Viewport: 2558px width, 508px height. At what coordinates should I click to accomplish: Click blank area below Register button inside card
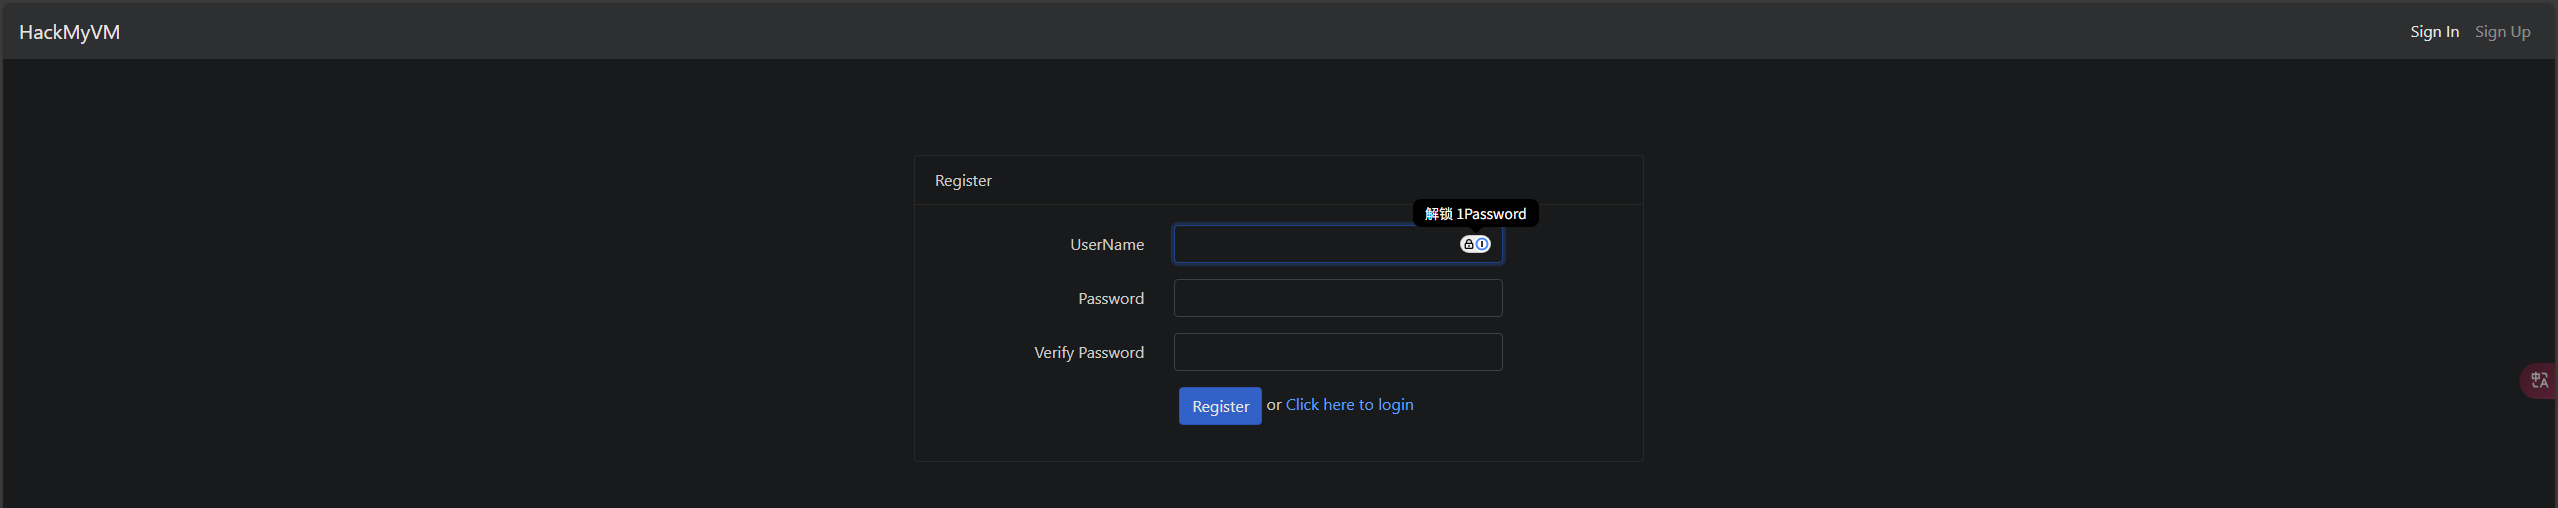(1278, 444)
